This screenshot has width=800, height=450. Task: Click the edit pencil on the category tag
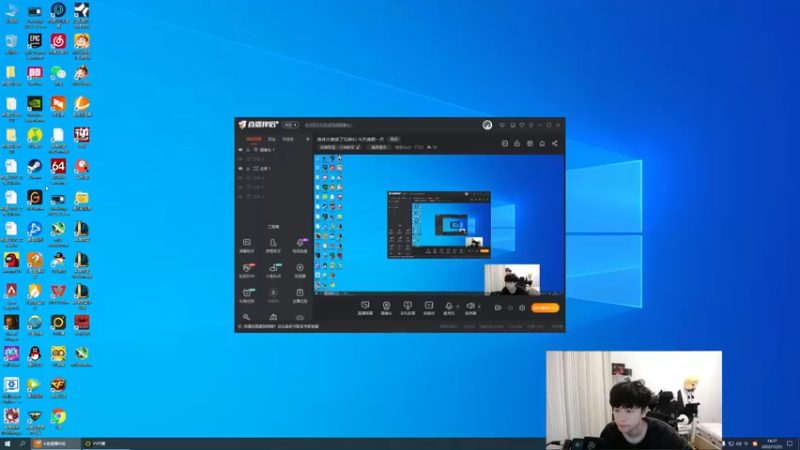coord(358,147)
